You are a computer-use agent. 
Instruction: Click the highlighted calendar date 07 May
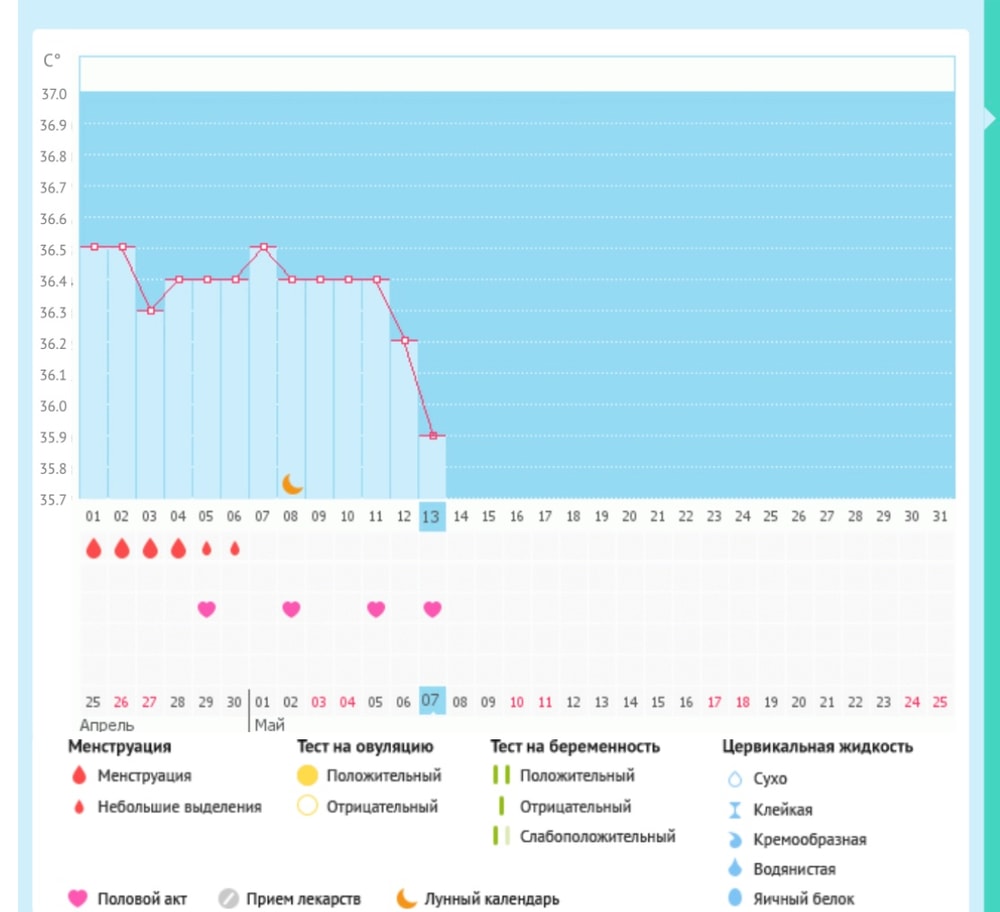[x=431, y=700]
